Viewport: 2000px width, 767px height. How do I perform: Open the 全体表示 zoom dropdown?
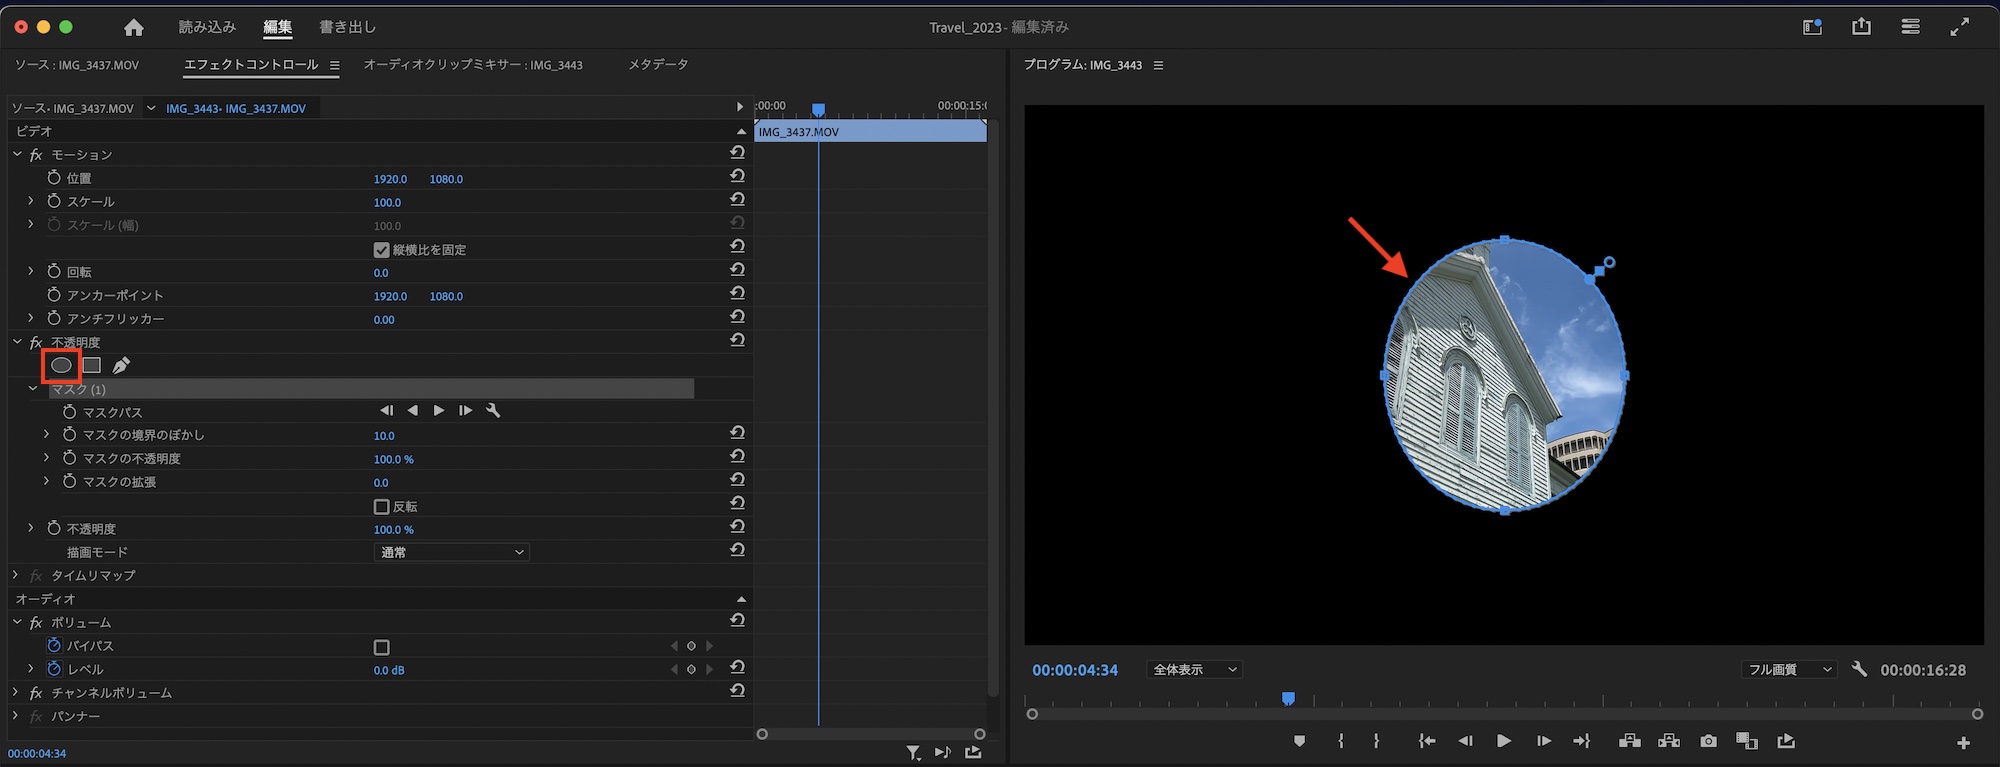tap(1194, 670)
